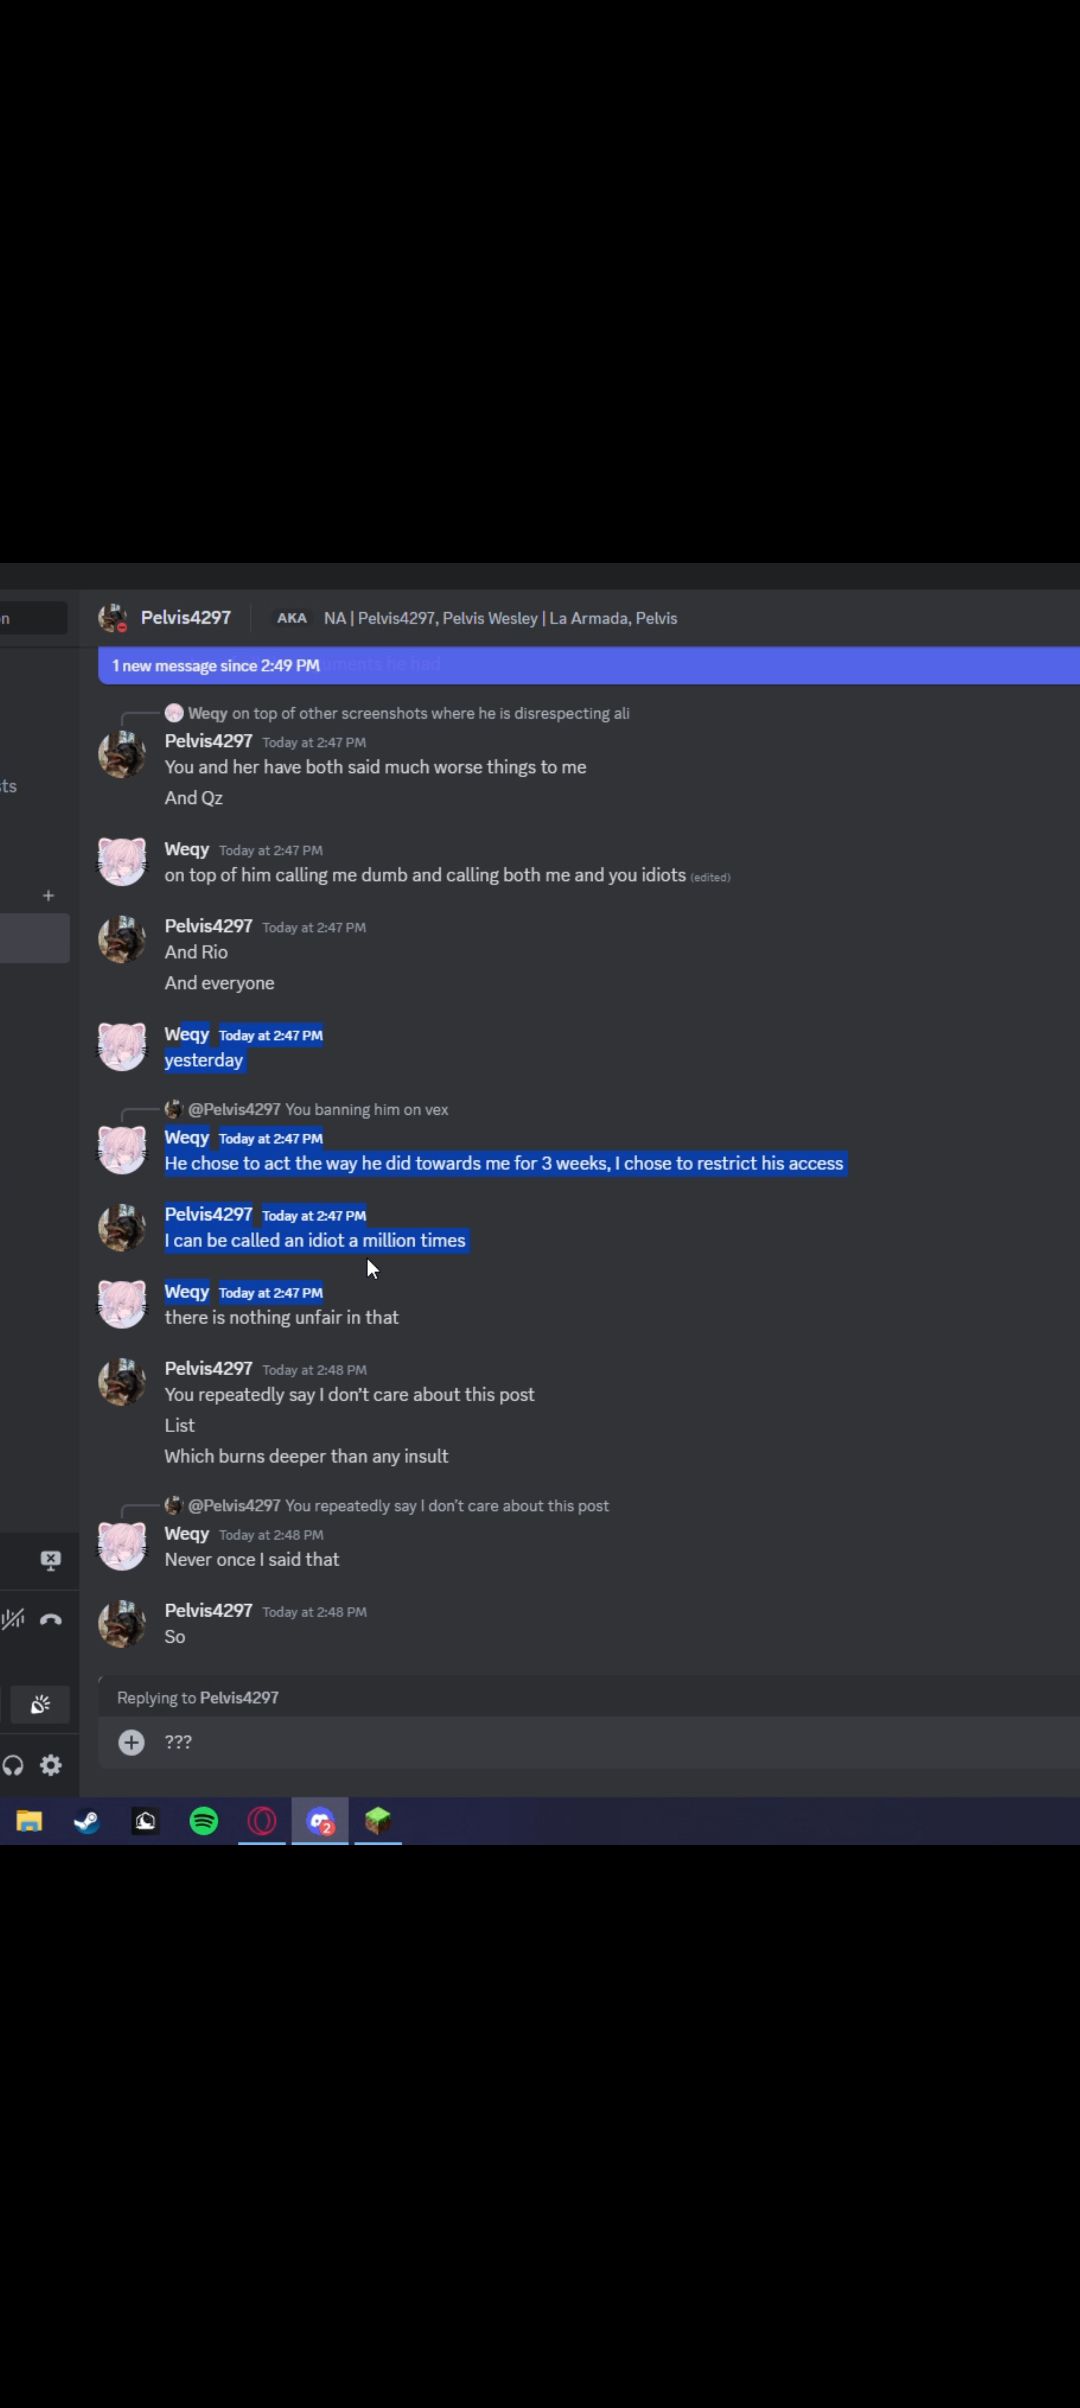1080x2408 pixels.
Task: Open Spotify from the taskbar
Action: (204, 1821)
